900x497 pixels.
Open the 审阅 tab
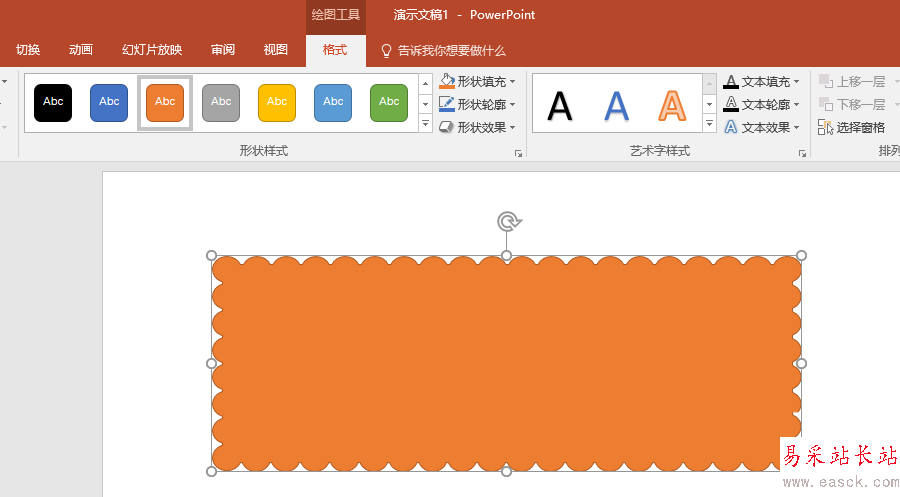[x=223, y=50]
